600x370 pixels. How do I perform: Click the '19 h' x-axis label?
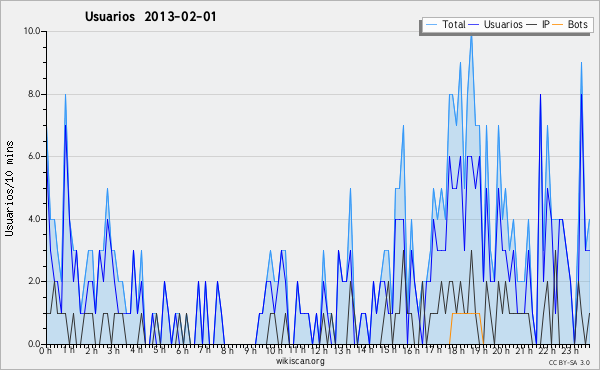click(x=479, y=350)
